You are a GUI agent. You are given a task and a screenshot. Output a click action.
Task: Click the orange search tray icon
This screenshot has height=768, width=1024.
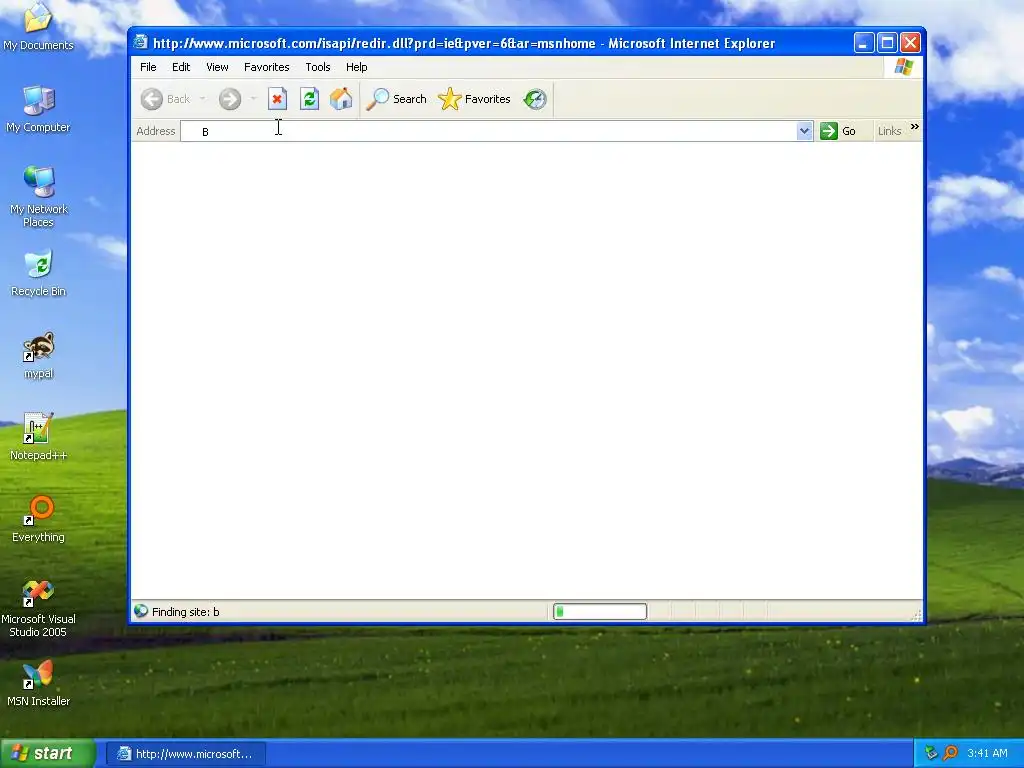[950, 754]
